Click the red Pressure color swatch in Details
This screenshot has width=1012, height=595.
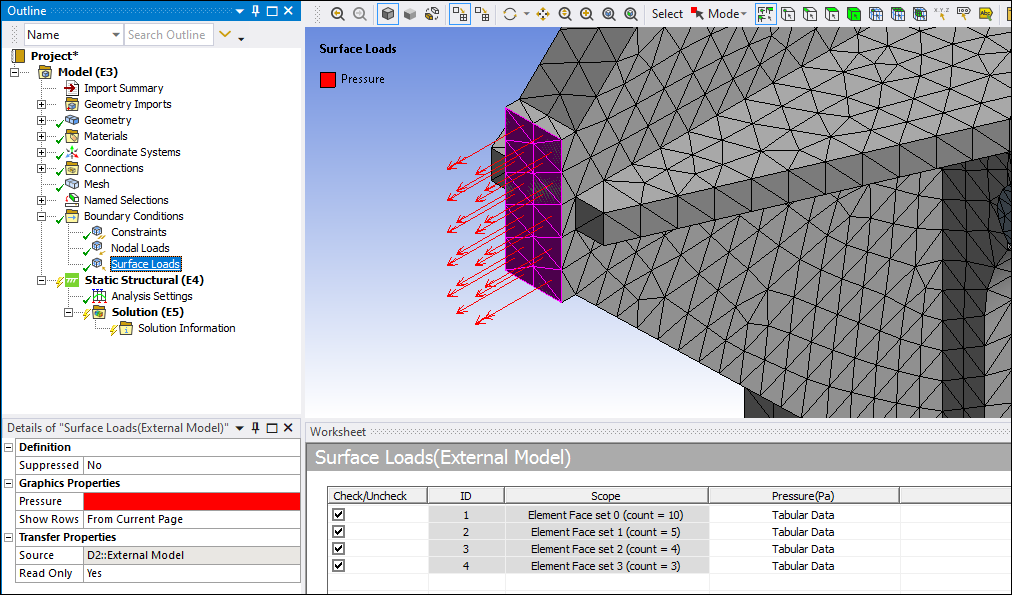[191, 501]
